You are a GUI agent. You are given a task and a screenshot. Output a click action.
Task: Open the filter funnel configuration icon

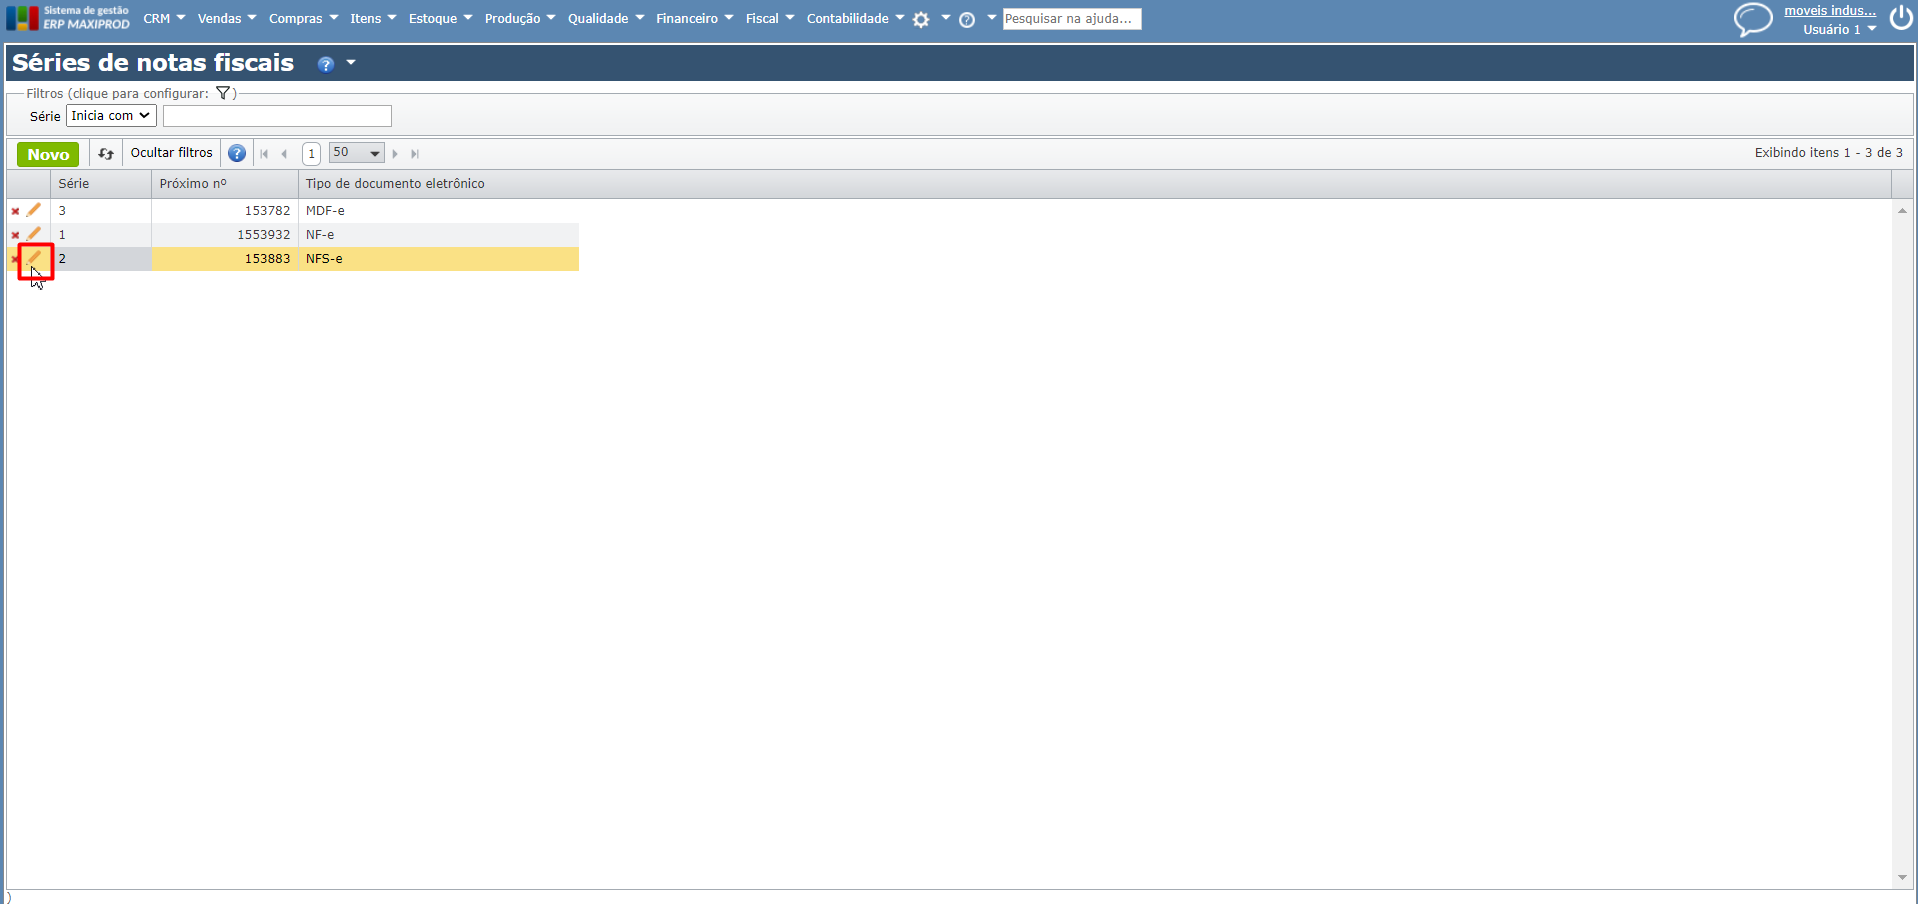click(223, 93)
